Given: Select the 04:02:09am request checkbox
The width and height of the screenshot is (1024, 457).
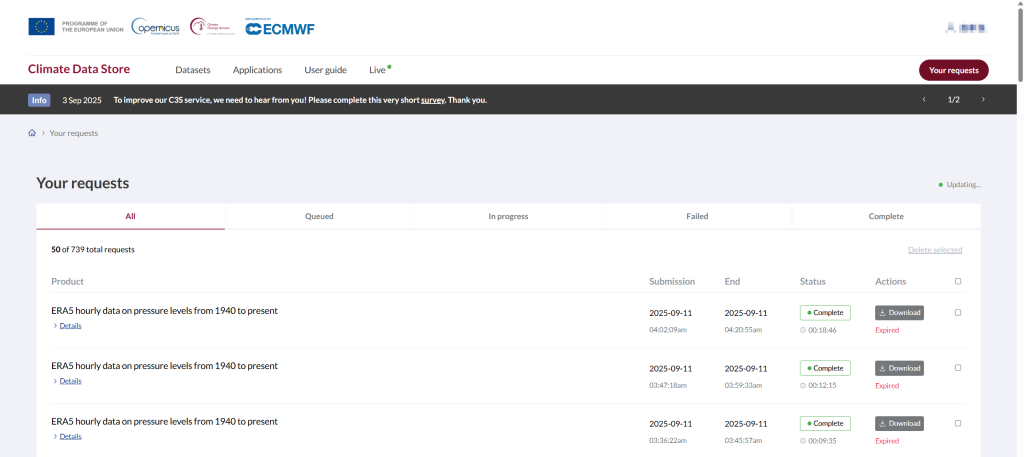Looking at the screenshot, I should tap(958, 313).
